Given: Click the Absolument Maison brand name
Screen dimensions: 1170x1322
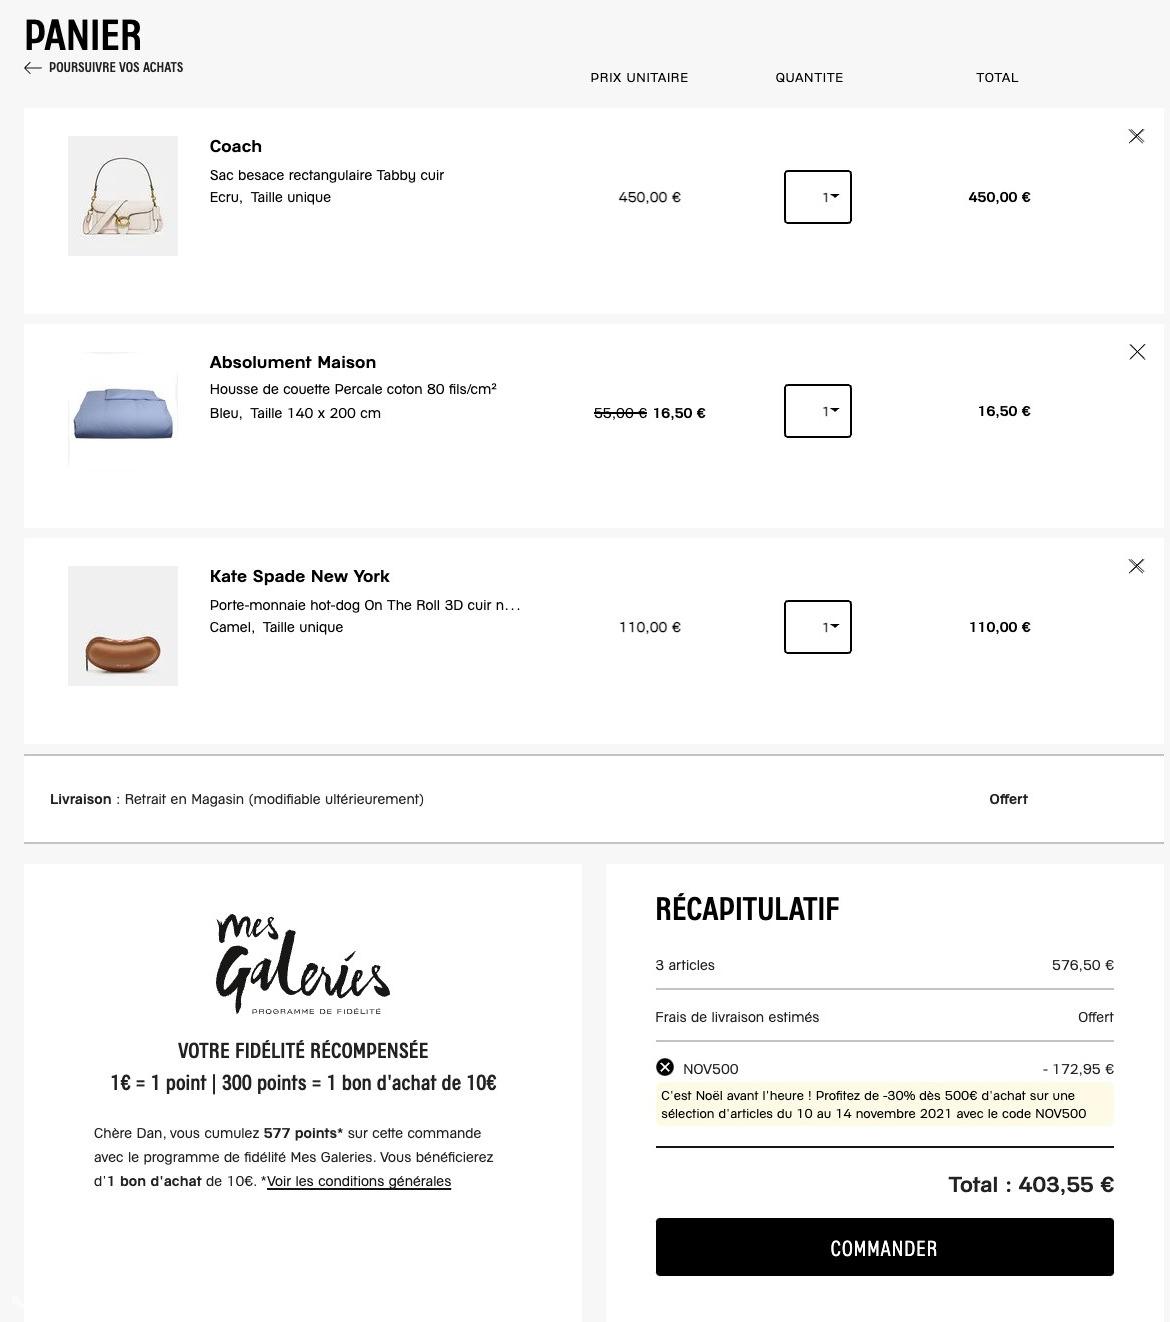Looking at the screenshot, I should coord(292,362).
